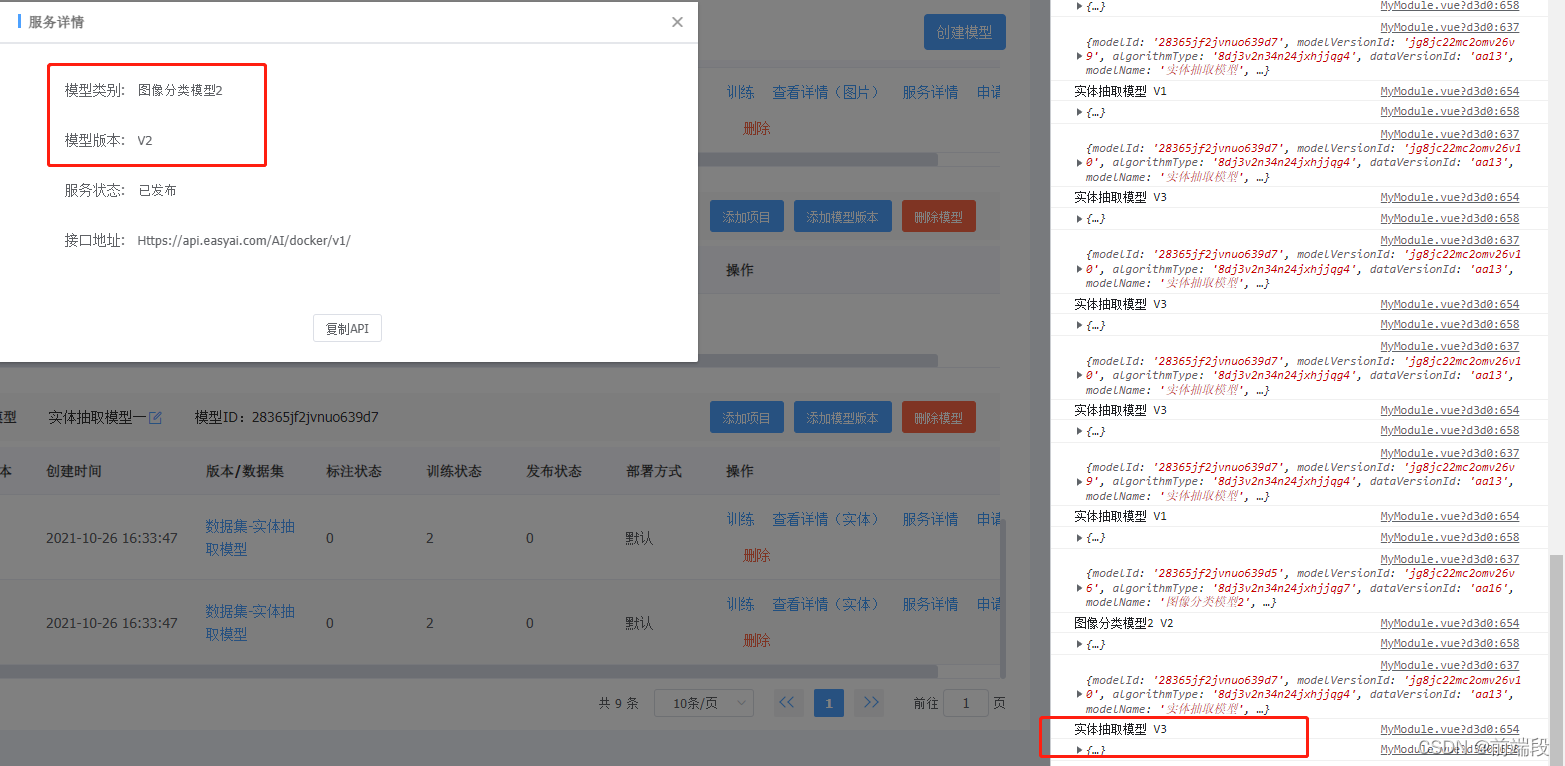Expand console object with modelId 28365jf2jvnuo639d5
Viewport: 1565px width, 766px height.
pyautogui.click(x=1079, y=588)
